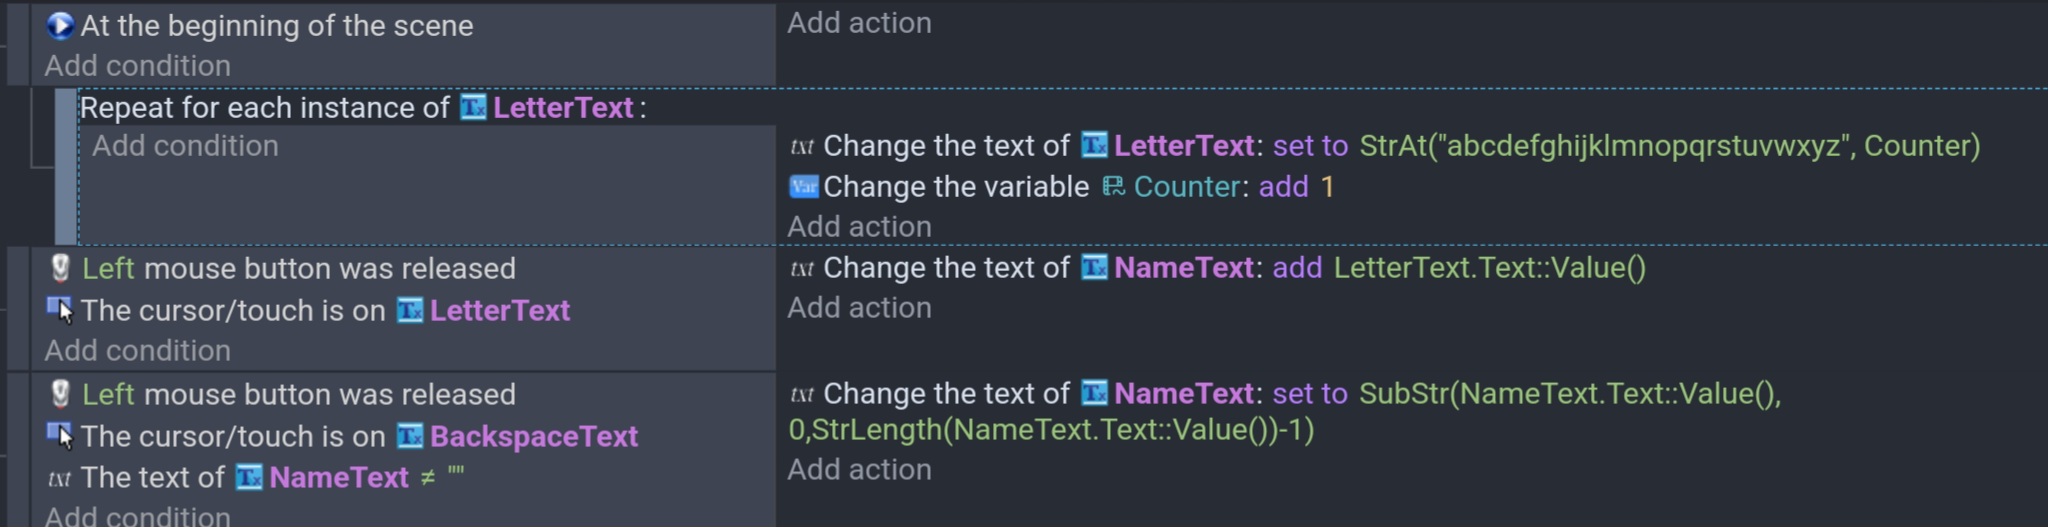This screenshot has width=2048, height=527.
Task: Add action below Change the variable Counter
Action: coord(859,227)
